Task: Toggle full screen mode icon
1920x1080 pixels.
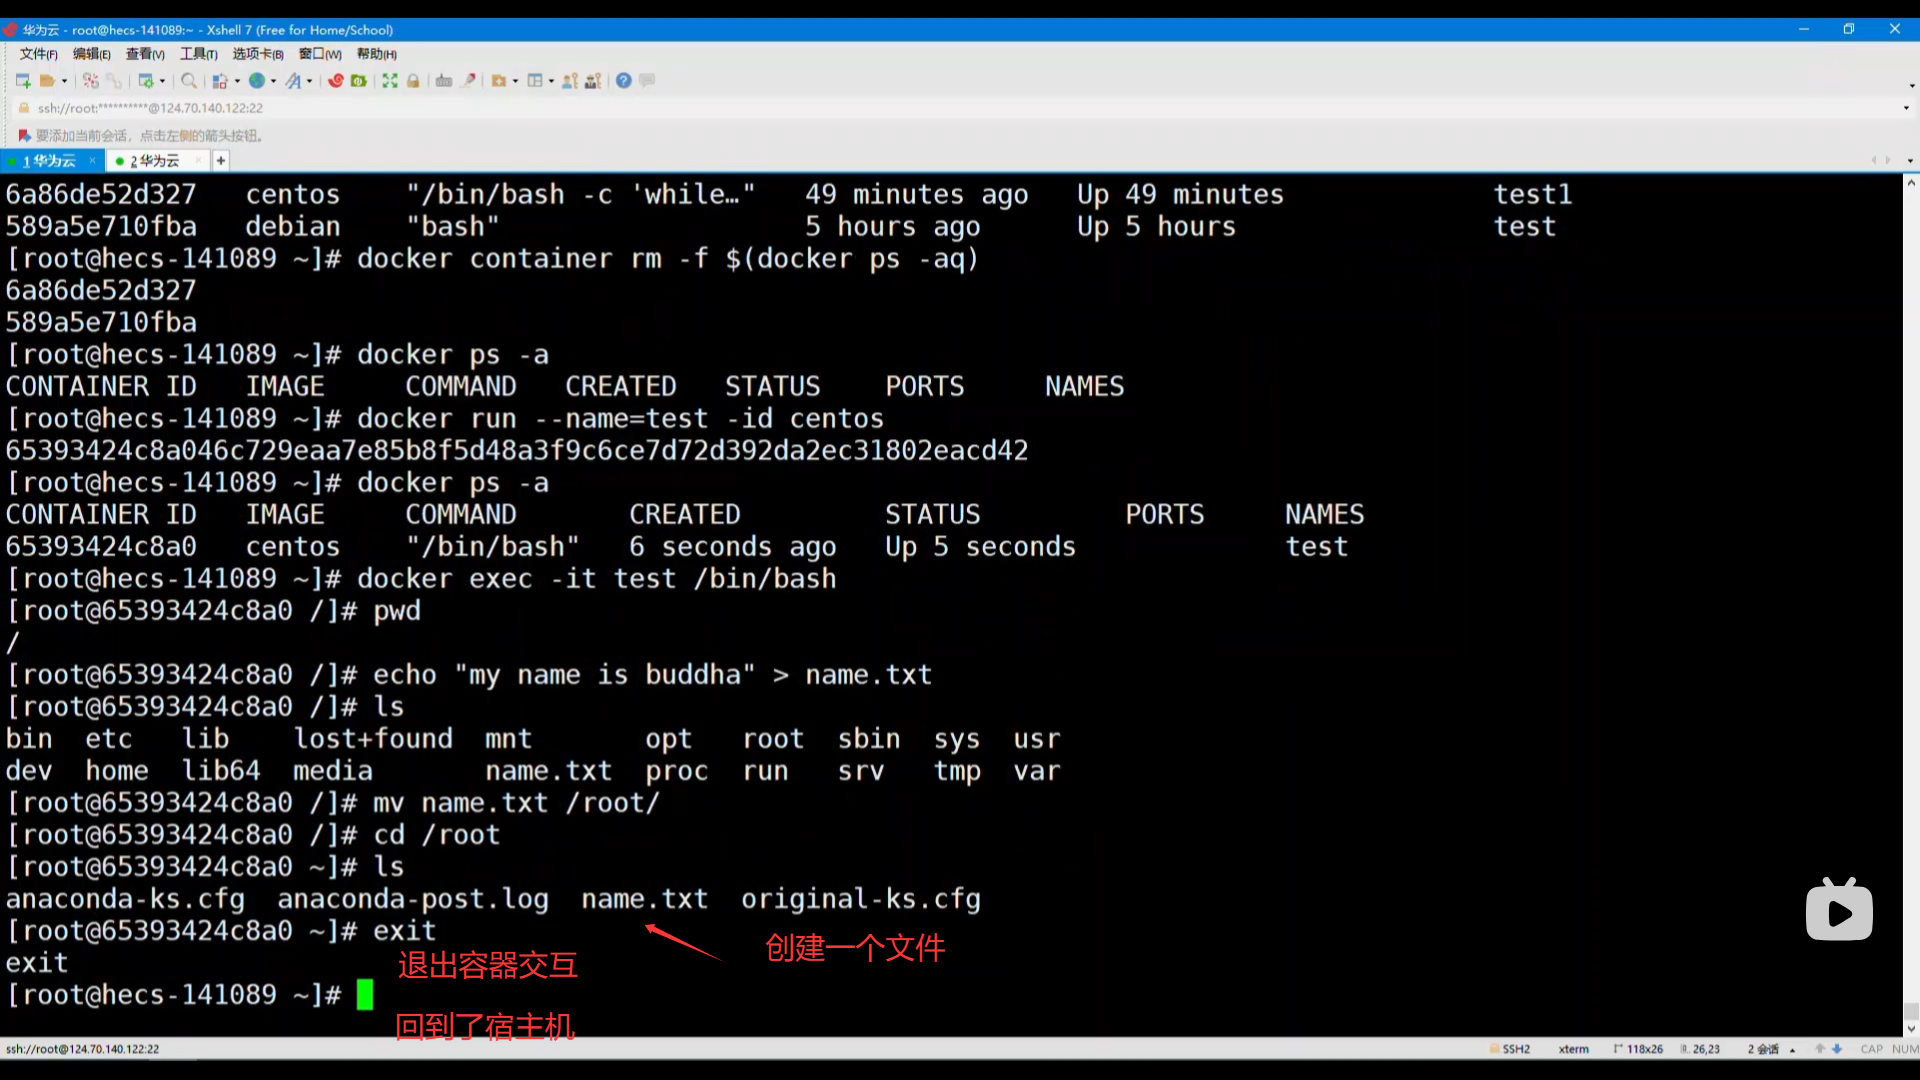Action: pos(390,81)
